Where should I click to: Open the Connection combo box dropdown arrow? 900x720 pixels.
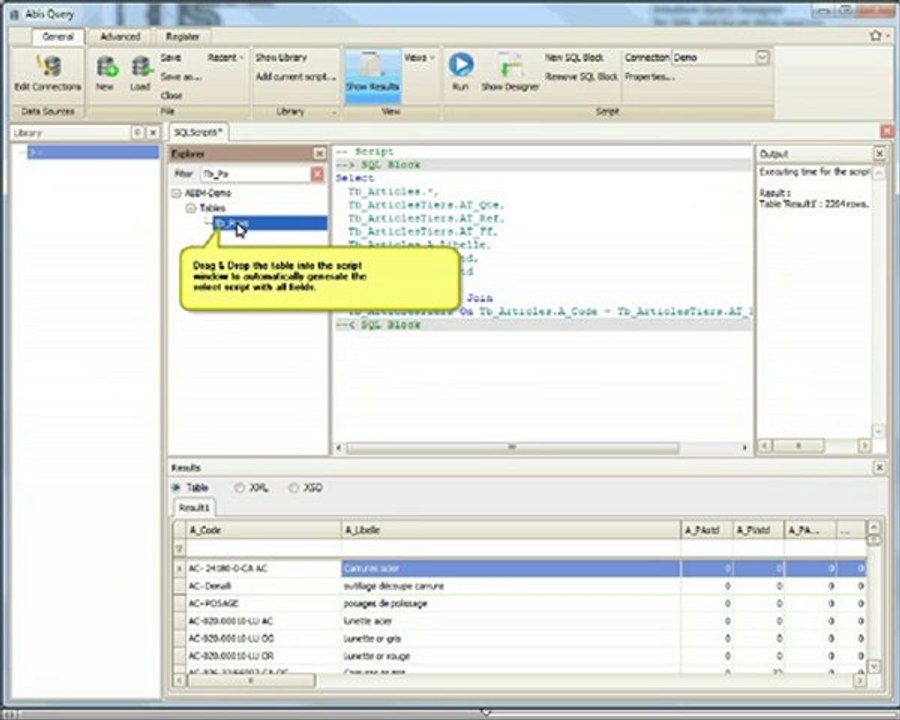tap(762, 57)
